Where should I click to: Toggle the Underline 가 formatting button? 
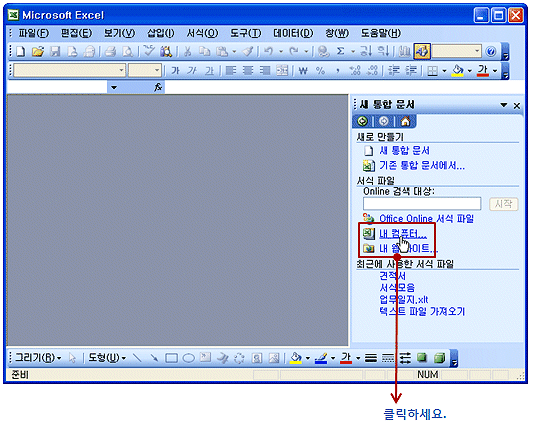pyautogui.click(x=209, y=70)
